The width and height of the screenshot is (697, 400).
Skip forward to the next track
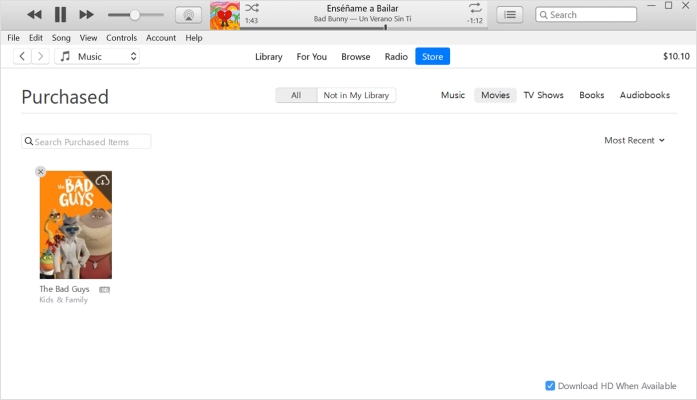(86, 15)
